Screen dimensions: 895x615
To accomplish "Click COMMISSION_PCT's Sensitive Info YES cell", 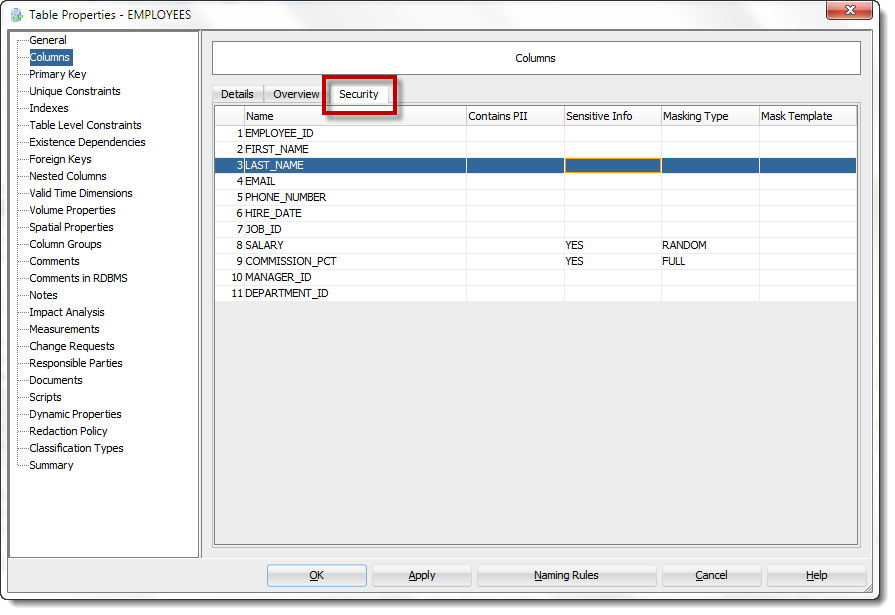I will pos(613,262).
